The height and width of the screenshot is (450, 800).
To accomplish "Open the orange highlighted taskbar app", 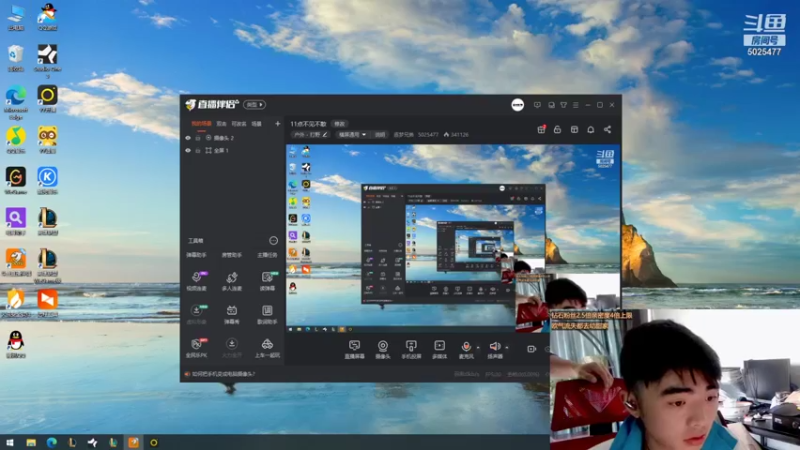I will (134, 442).
